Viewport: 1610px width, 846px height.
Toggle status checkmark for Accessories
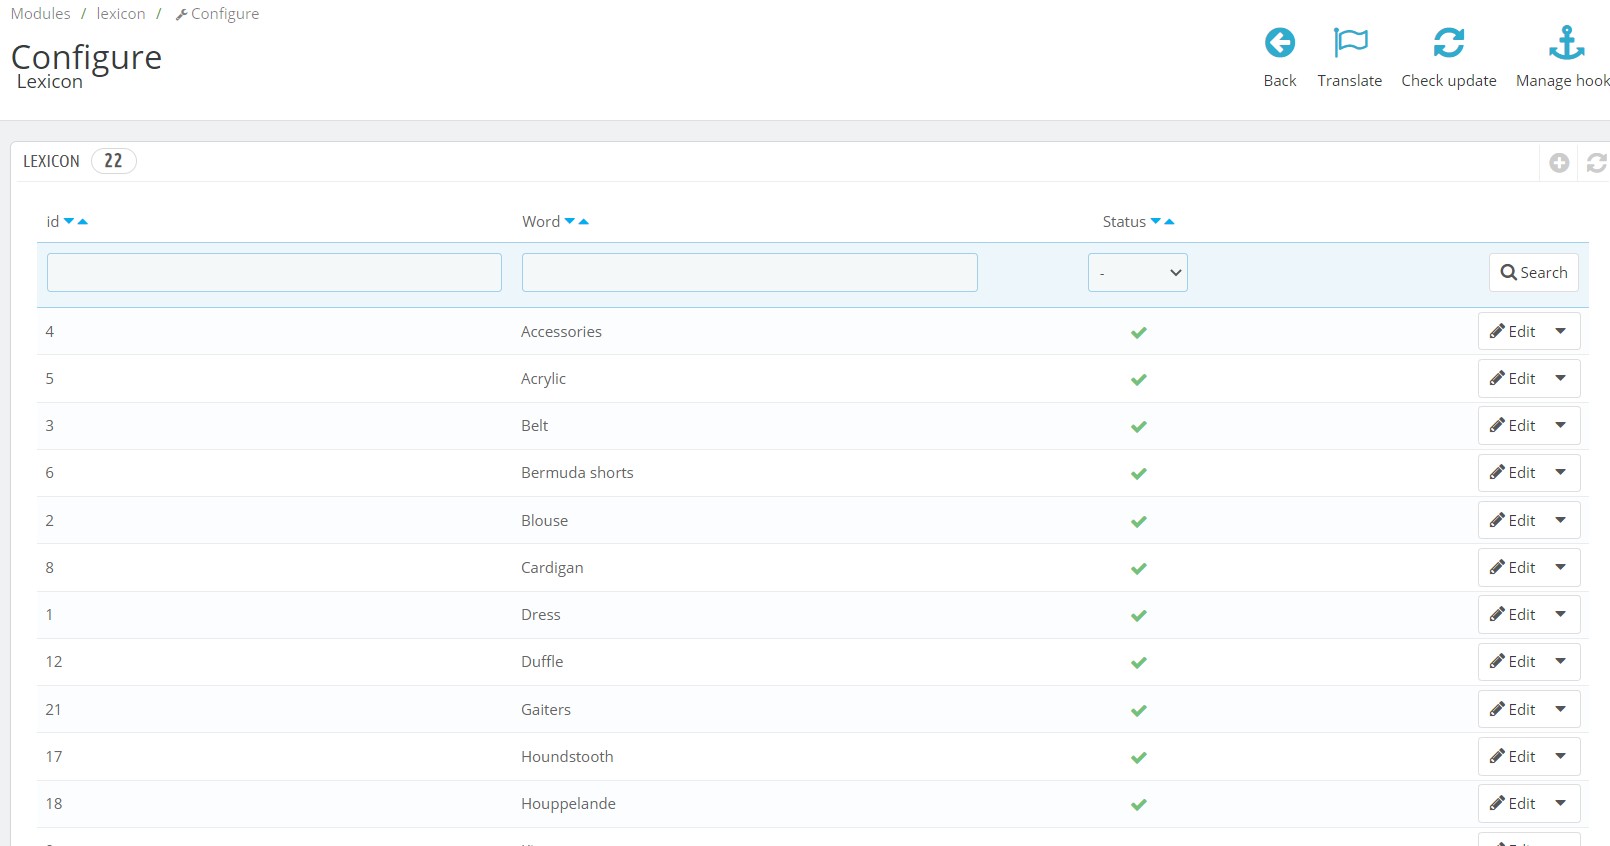[x=1138, y=332]
